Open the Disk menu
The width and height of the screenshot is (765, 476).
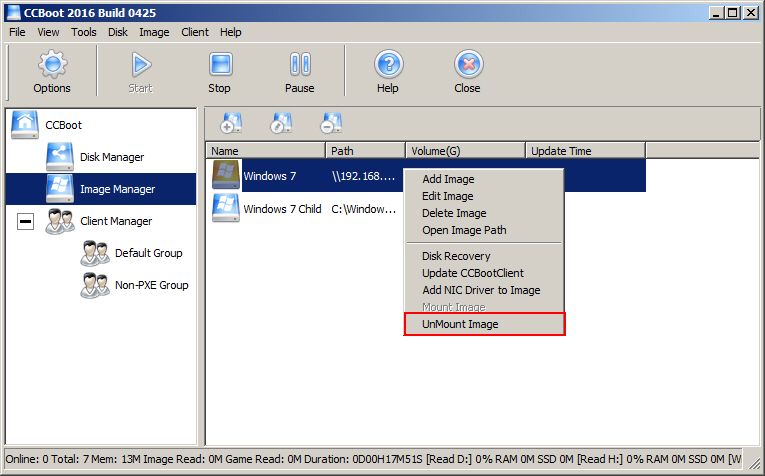click(118, 32)
